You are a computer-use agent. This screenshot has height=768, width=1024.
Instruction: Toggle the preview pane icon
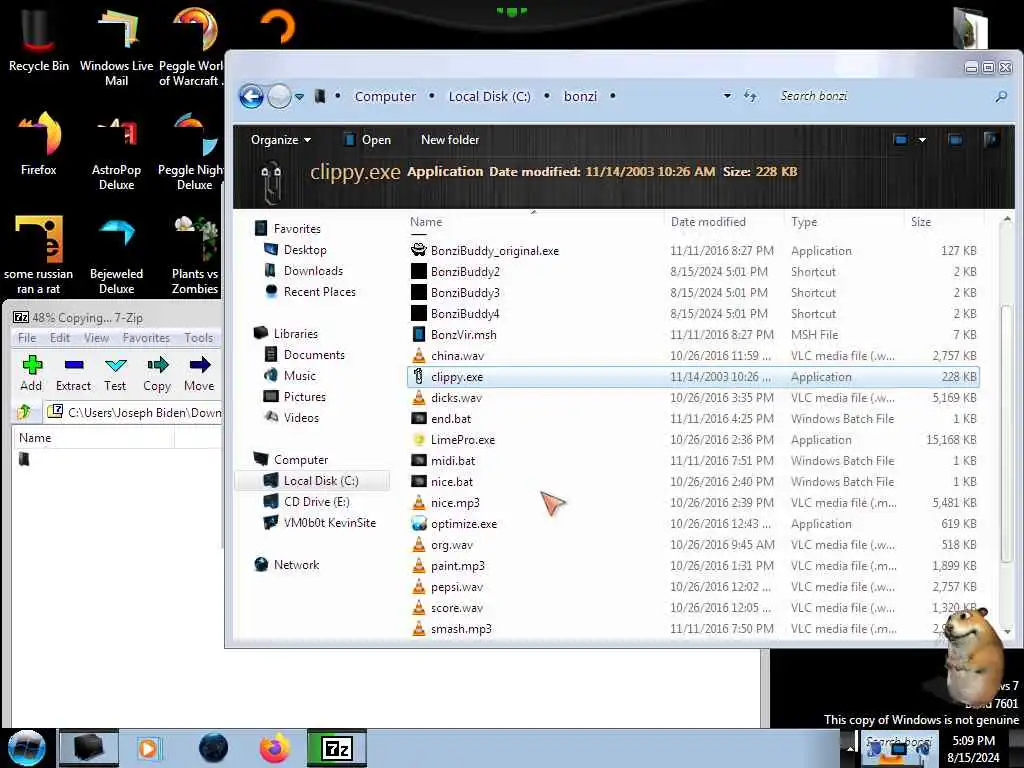955,140
